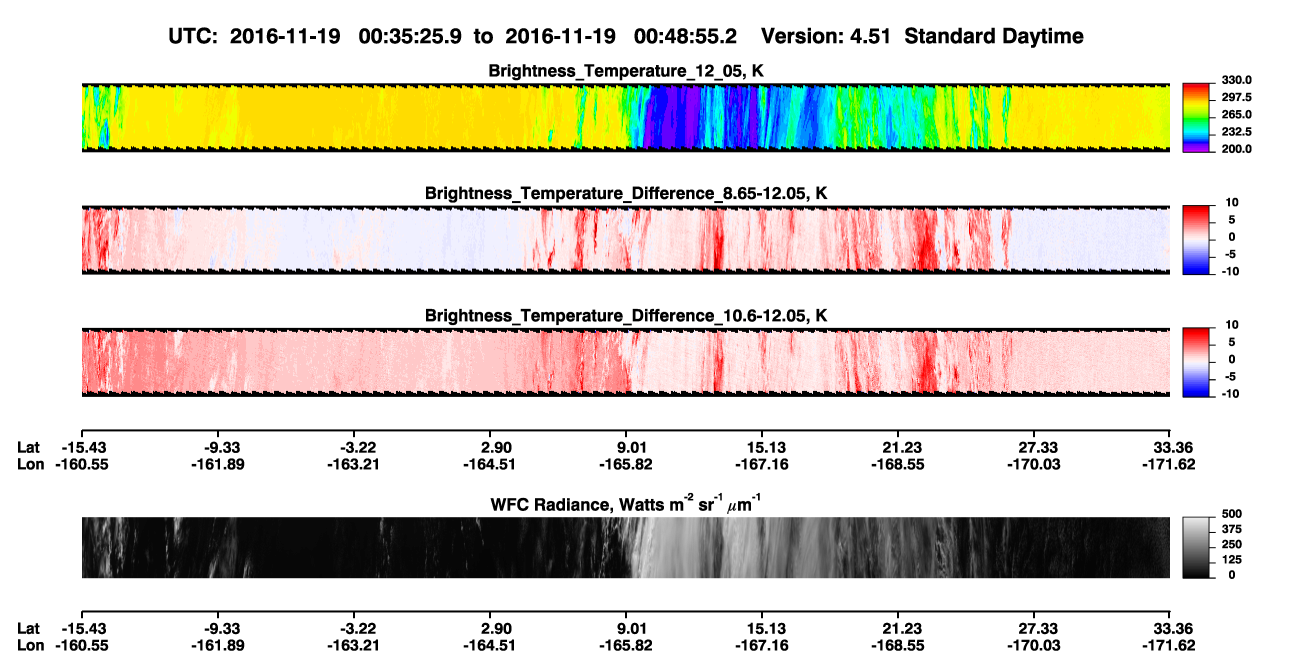Screen dimensions: 1300x667
Task: Click longitude -161.89 under the WFC Radiance panel
Action: (219, 645)
